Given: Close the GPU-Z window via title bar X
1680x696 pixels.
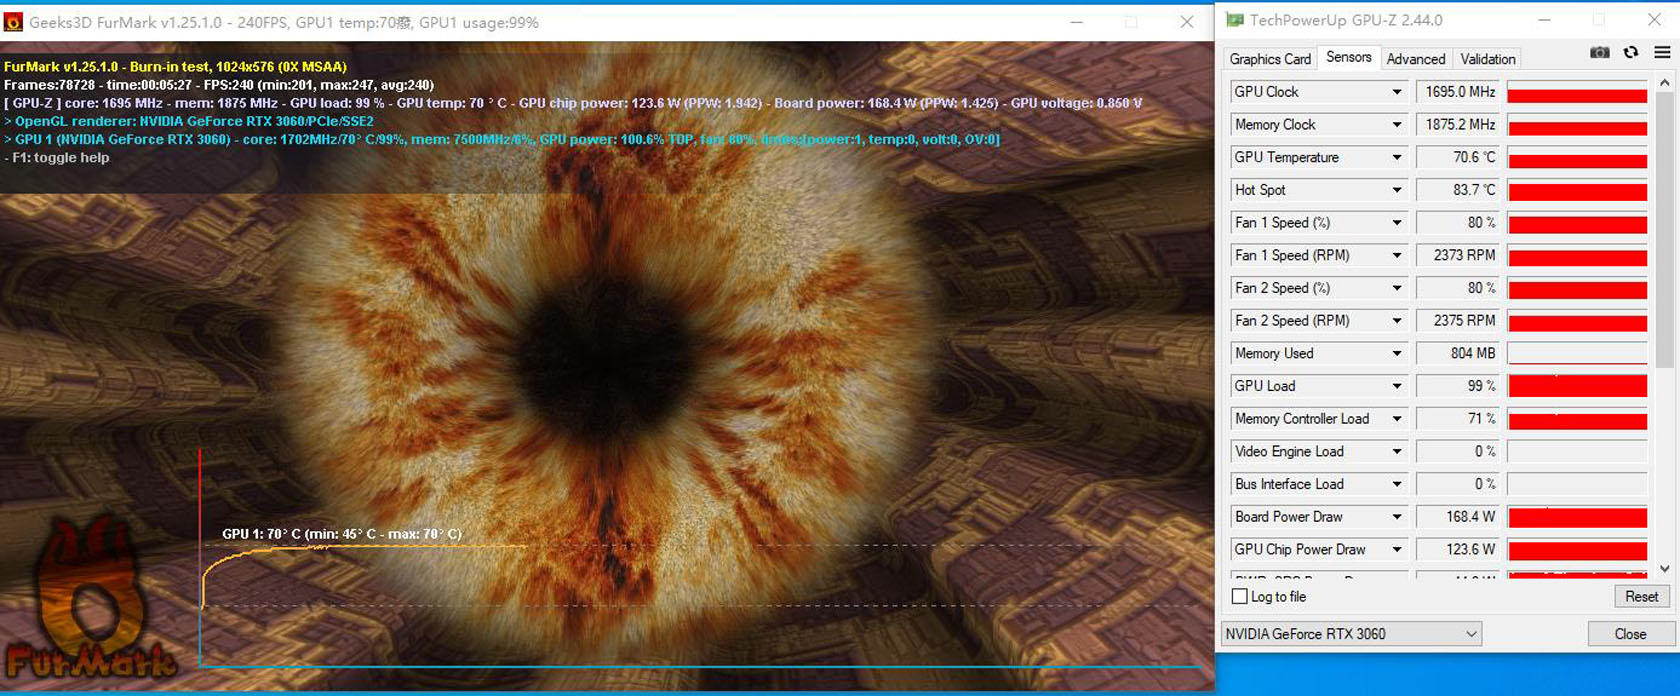Looking at the screenshot, I should (1654, 20).
